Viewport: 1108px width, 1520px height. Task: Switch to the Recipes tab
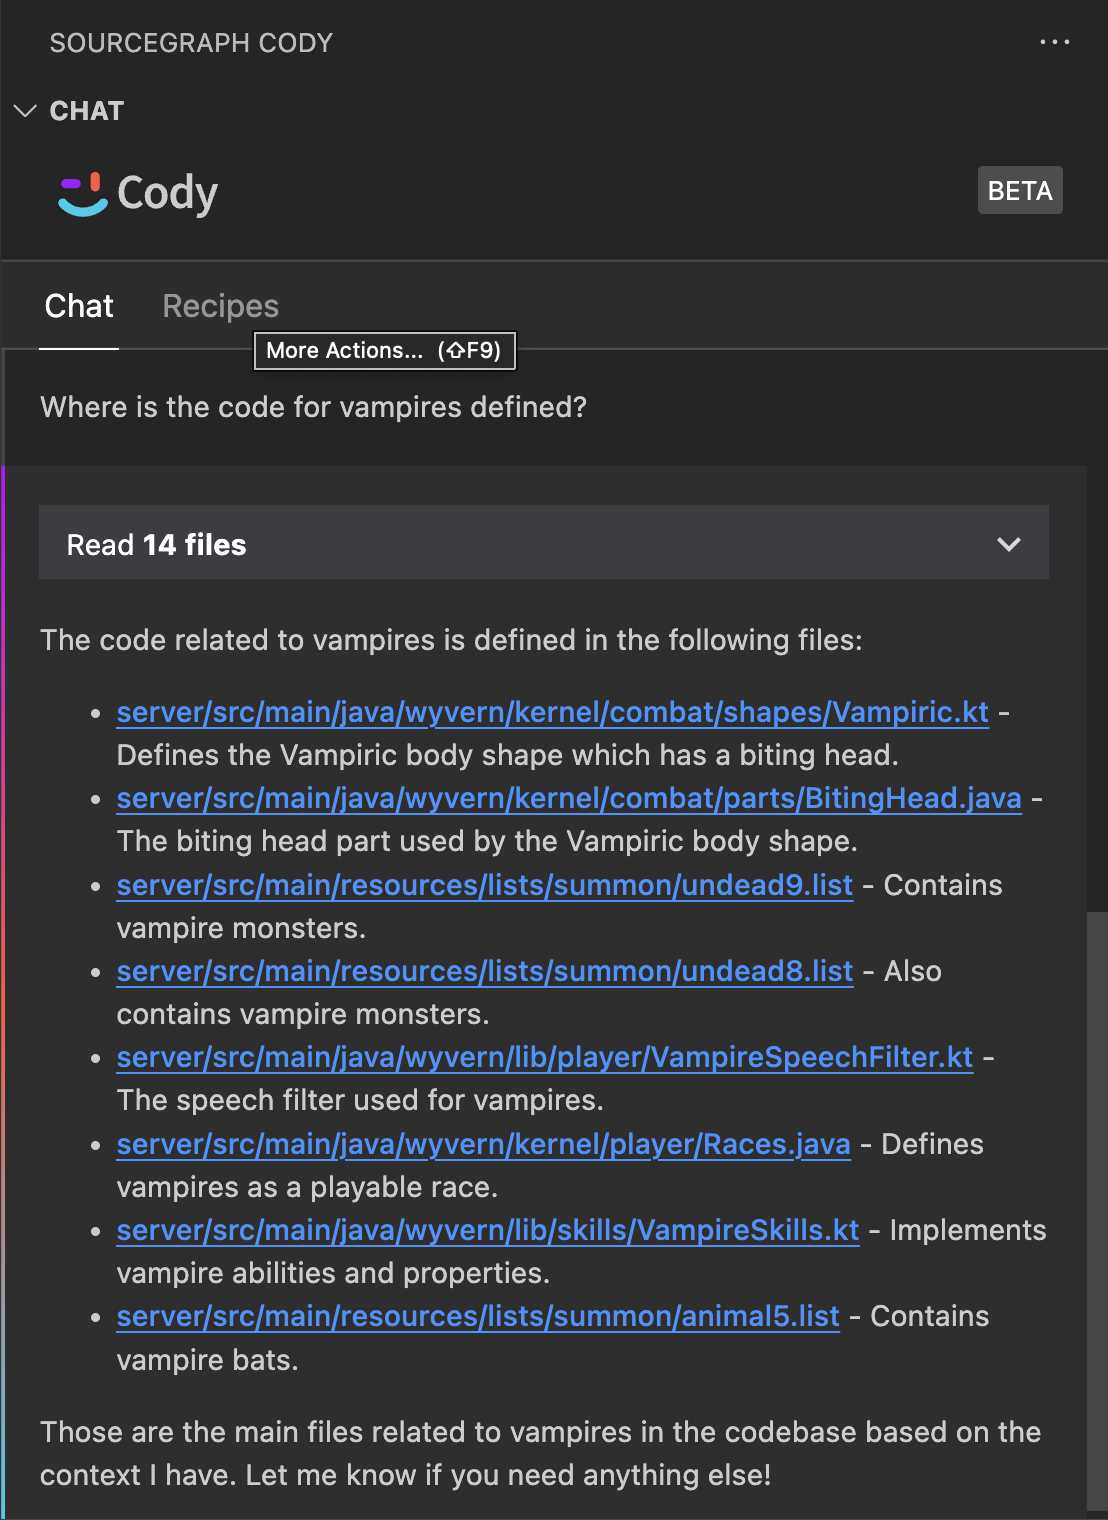pyautogui.click(x=221, y=306)
